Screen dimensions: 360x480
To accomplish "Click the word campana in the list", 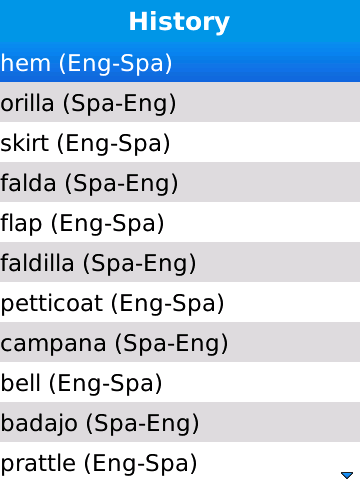I will click(x=53, y=344).
